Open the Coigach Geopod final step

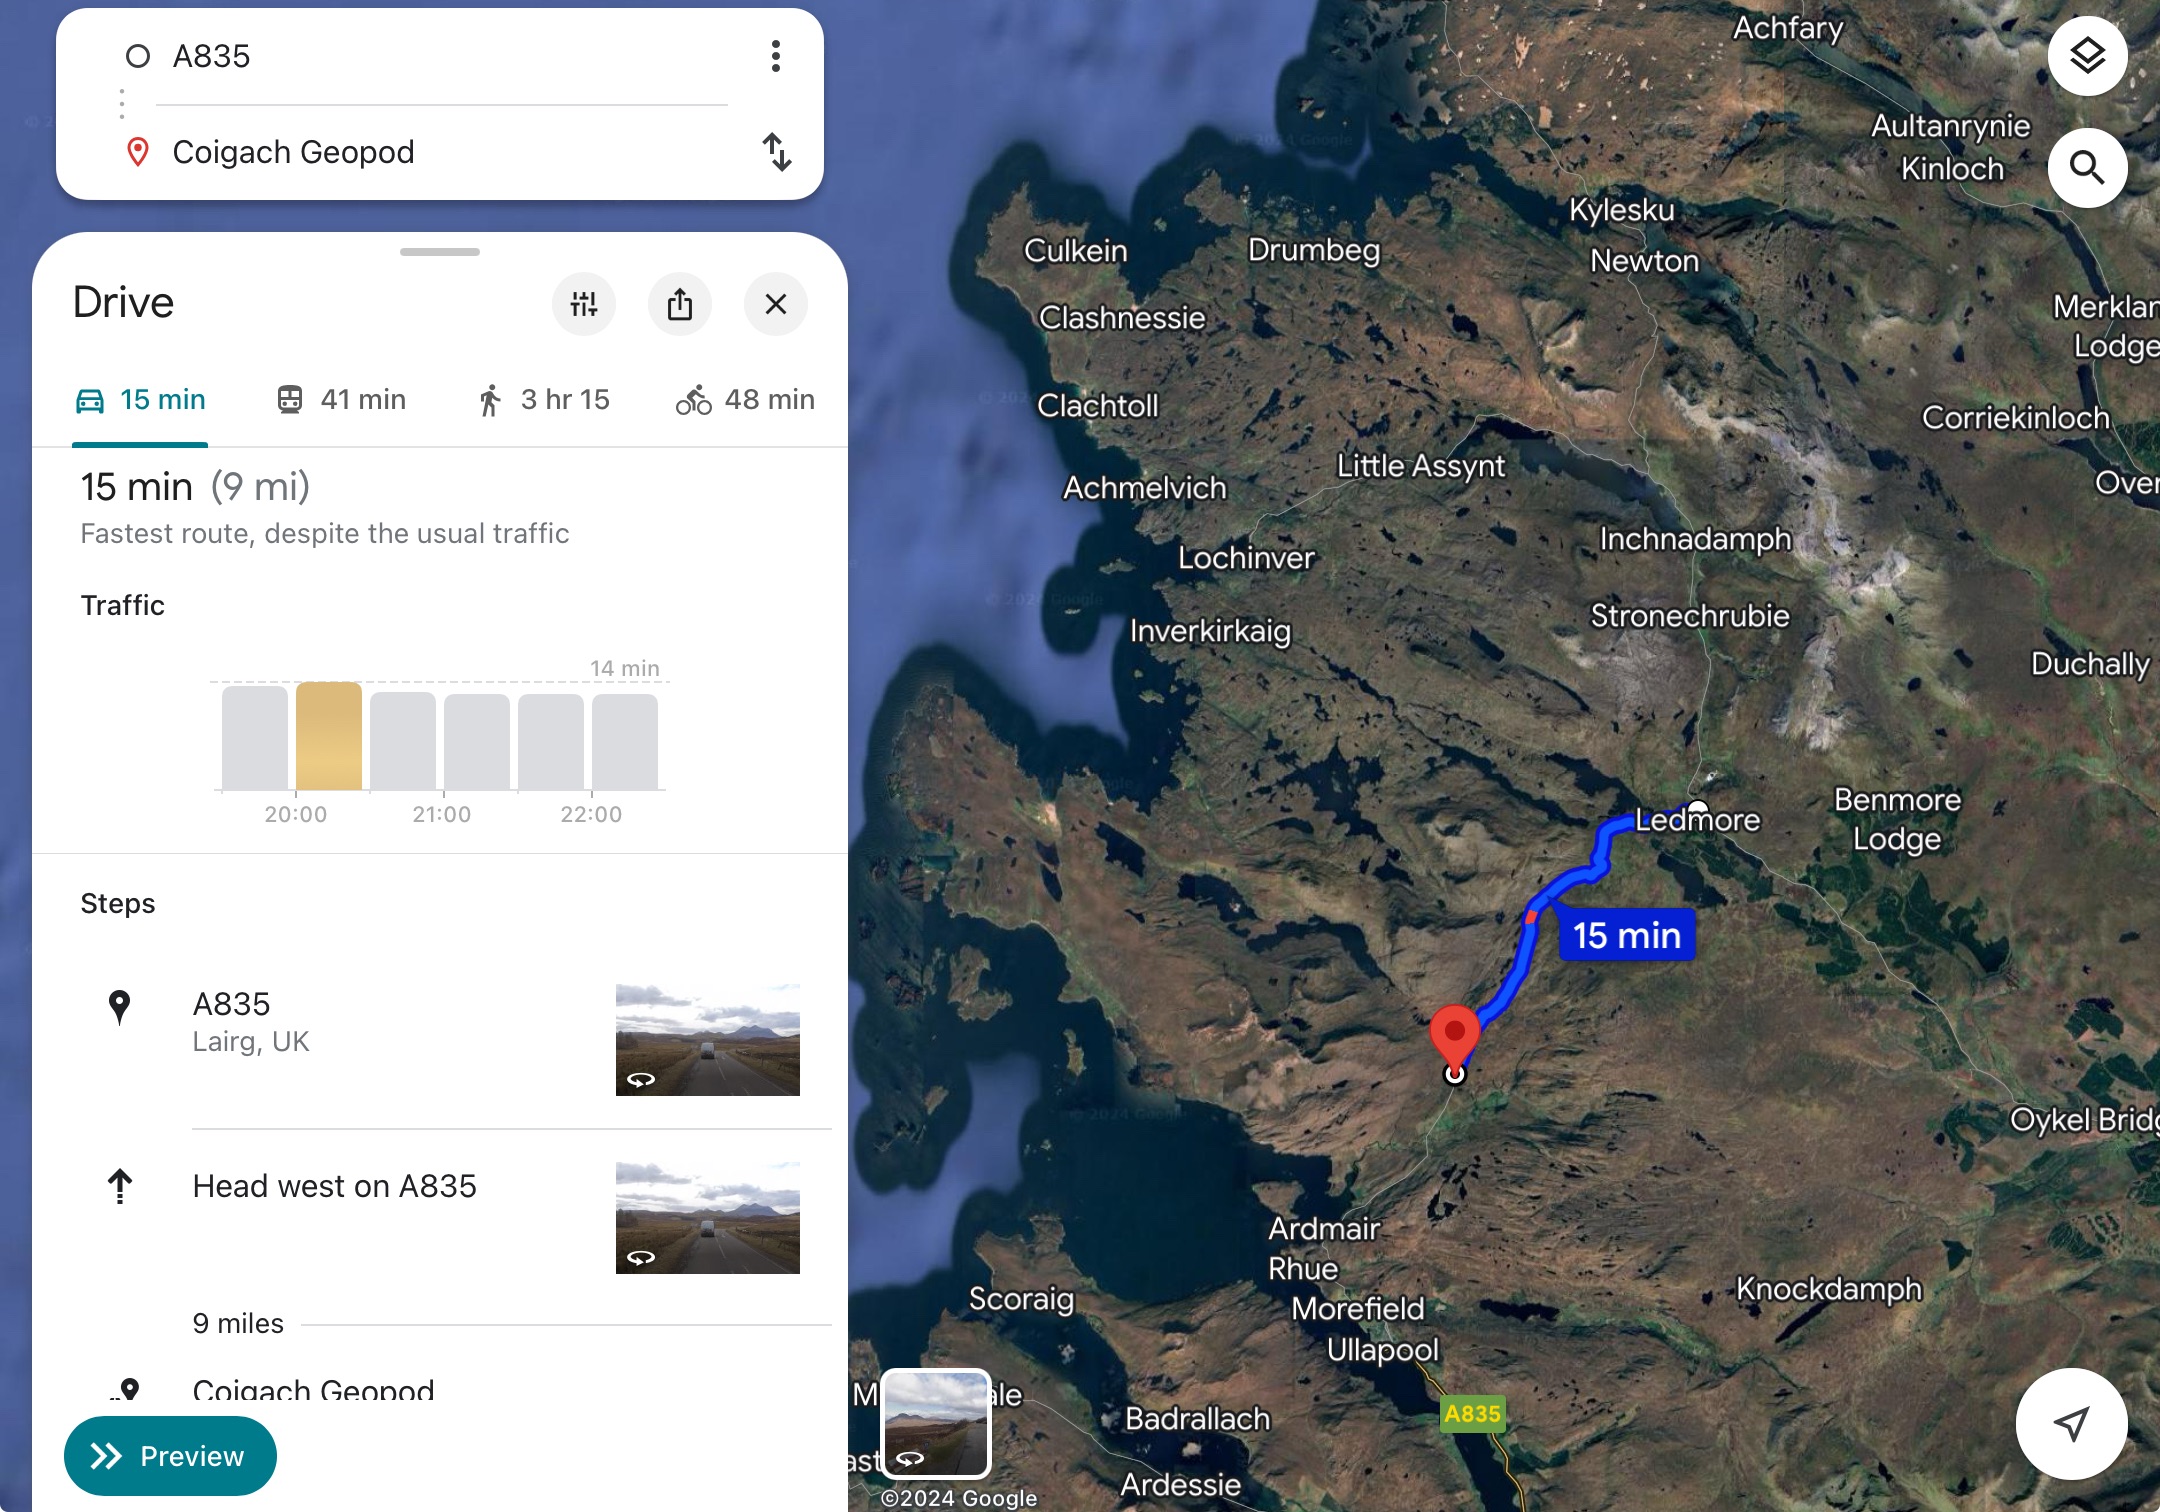tap(313, 1390)
